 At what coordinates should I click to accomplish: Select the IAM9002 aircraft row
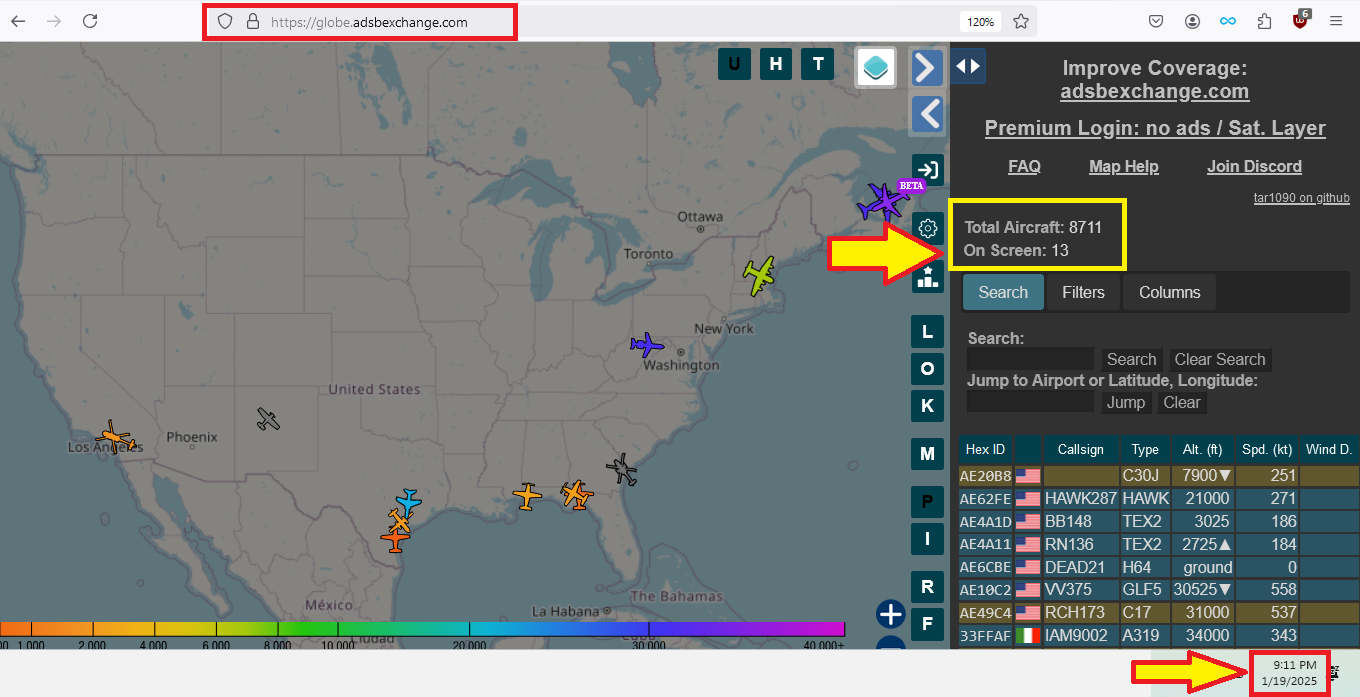[1159, 635]
